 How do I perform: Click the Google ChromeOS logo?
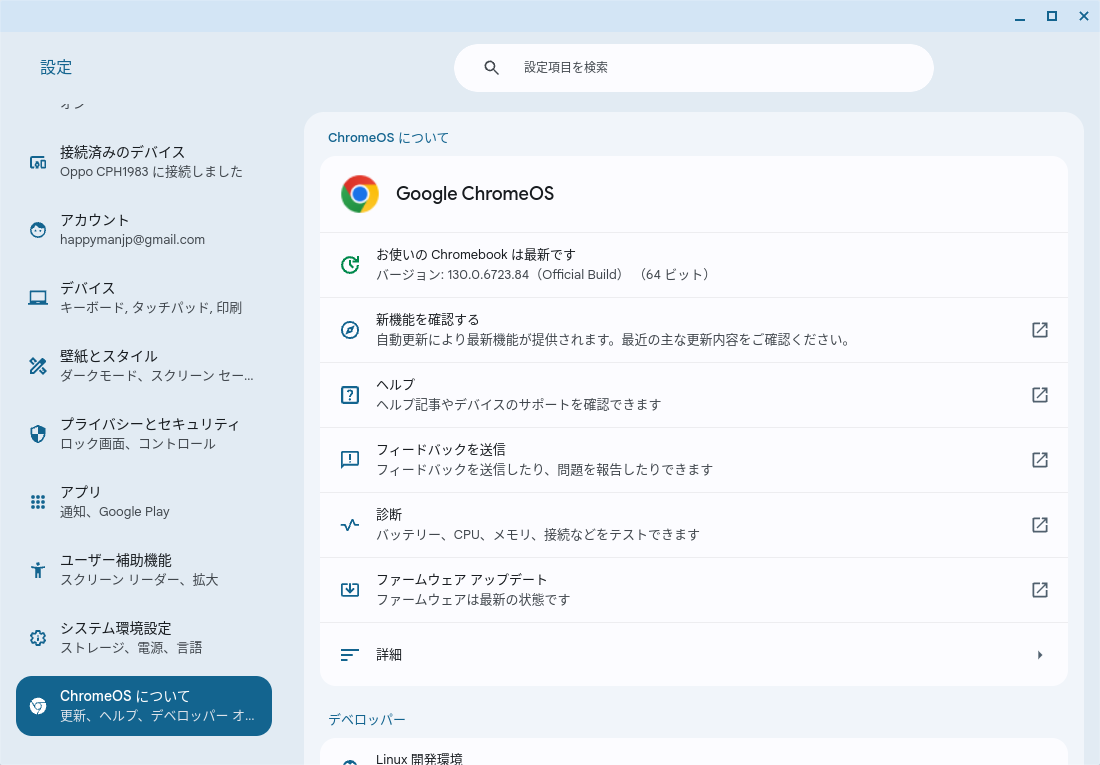360,194
